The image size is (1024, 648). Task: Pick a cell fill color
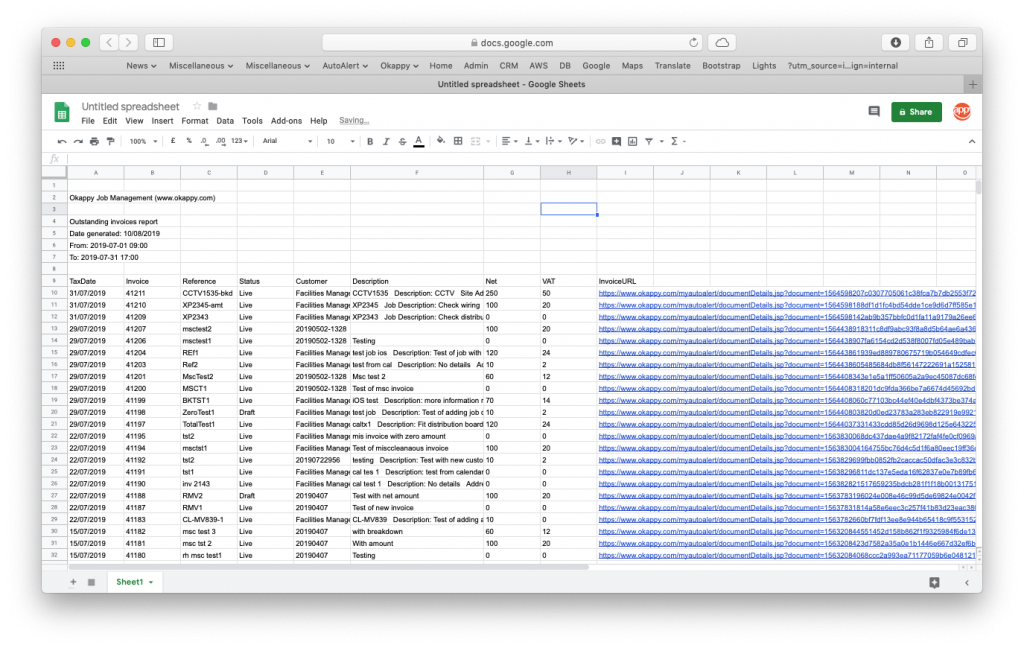[x=441, y=141]
